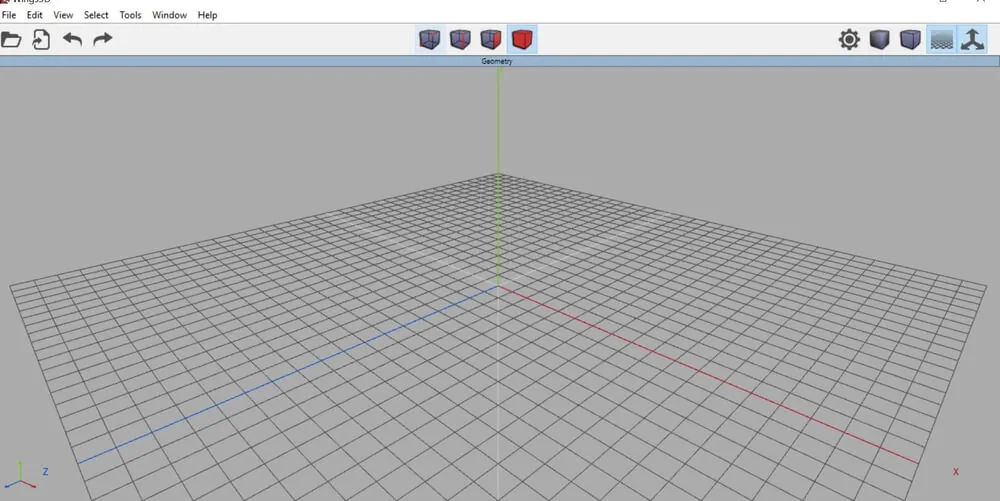
Task: Switch to edge selection mode
Action: tap(460, 40)
